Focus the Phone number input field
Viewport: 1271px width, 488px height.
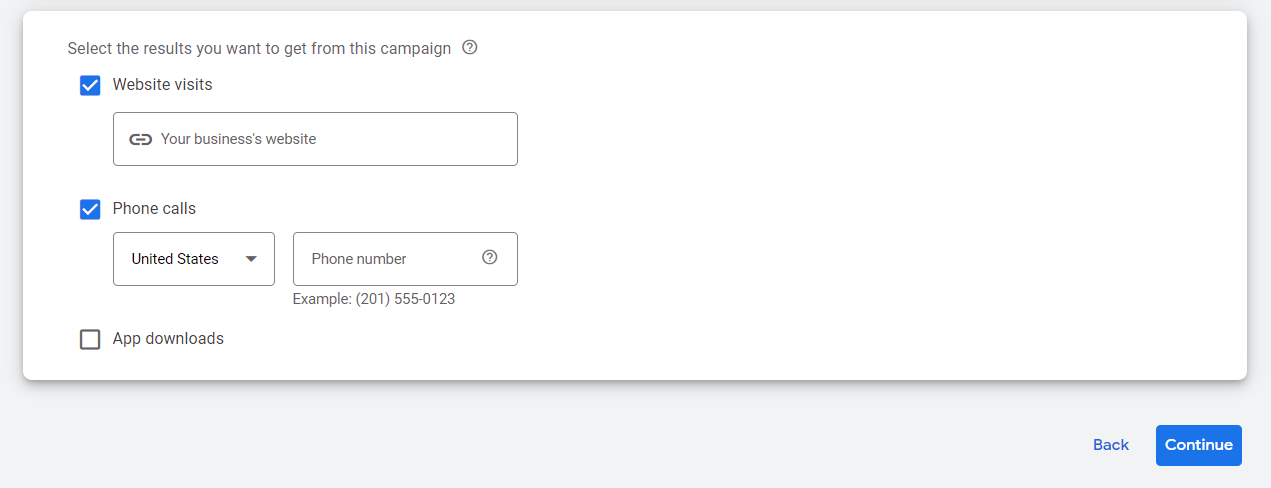[405, 259]
